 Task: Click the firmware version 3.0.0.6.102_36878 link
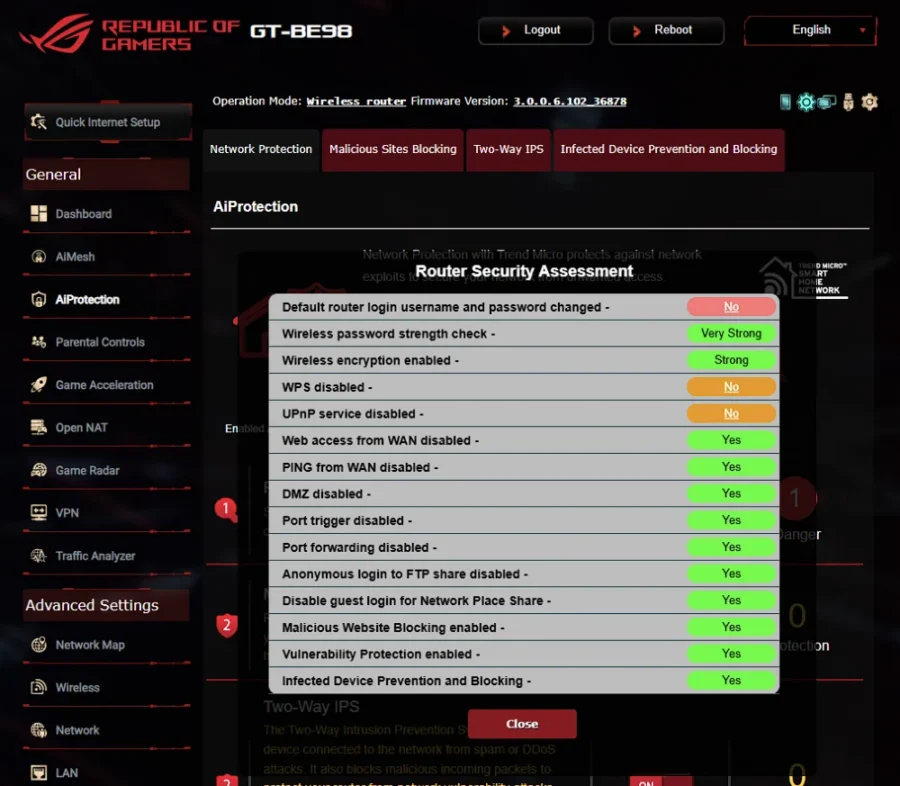click(569, 102)
